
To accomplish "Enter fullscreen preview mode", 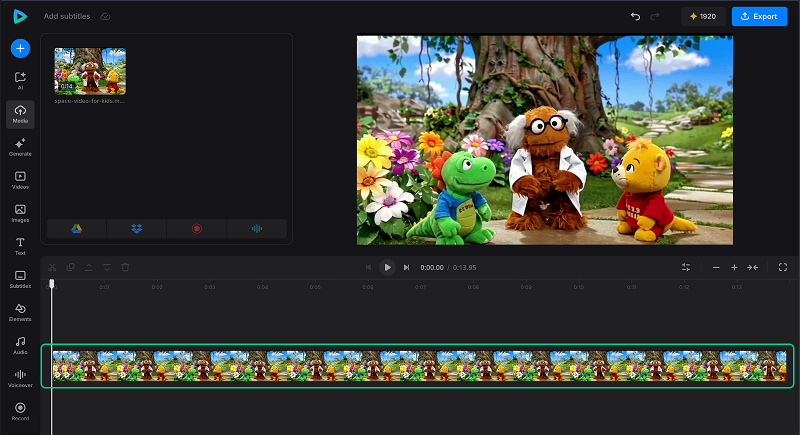I will coord(783,267).
